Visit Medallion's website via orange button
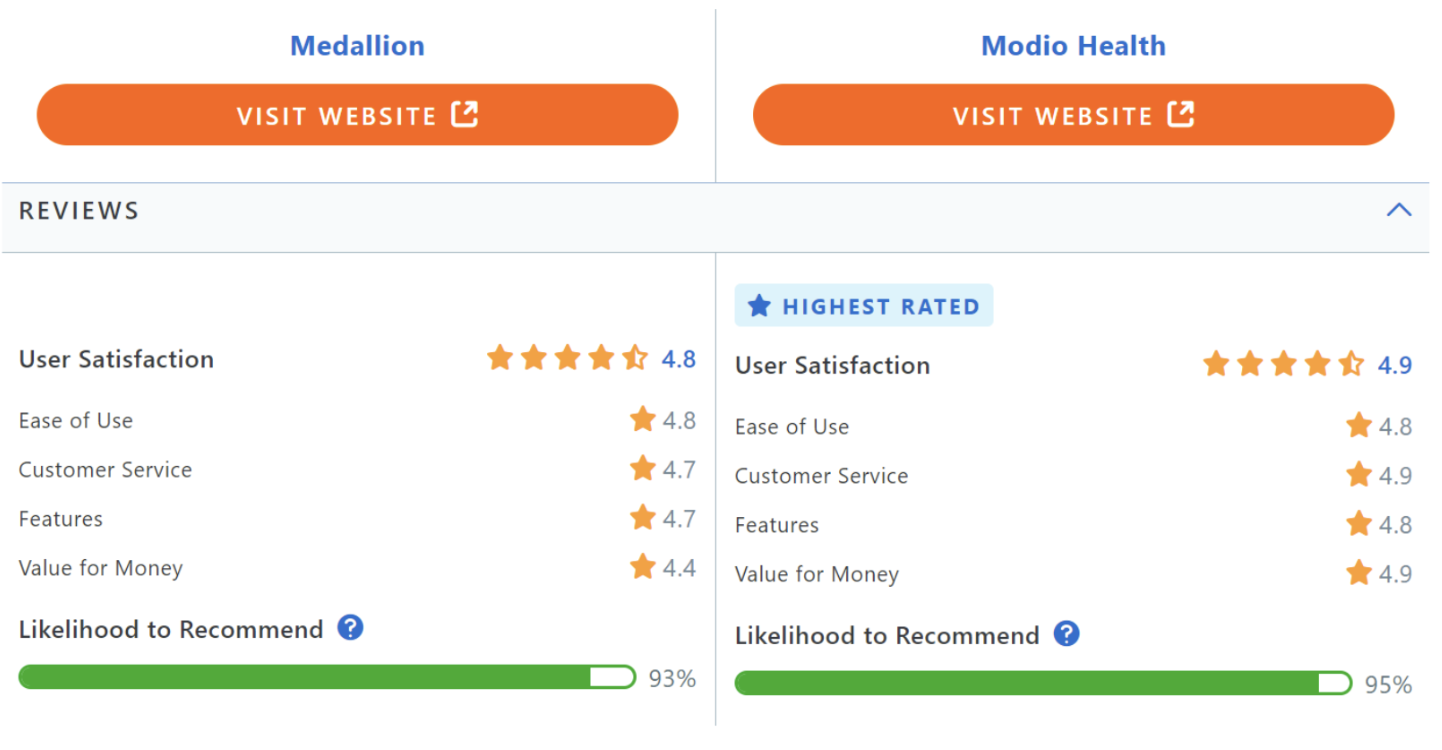 tap(357, 114)
